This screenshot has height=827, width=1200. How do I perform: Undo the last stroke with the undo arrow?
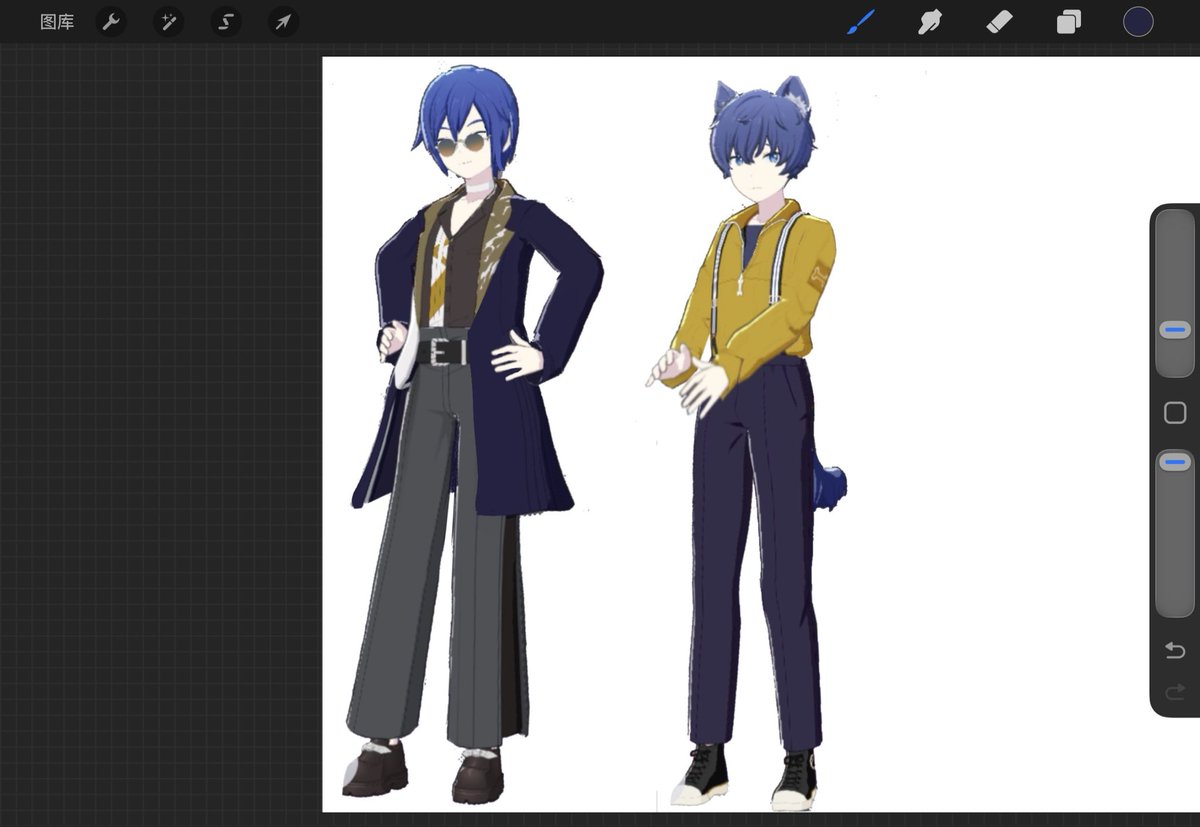[x=1175, y=651]
